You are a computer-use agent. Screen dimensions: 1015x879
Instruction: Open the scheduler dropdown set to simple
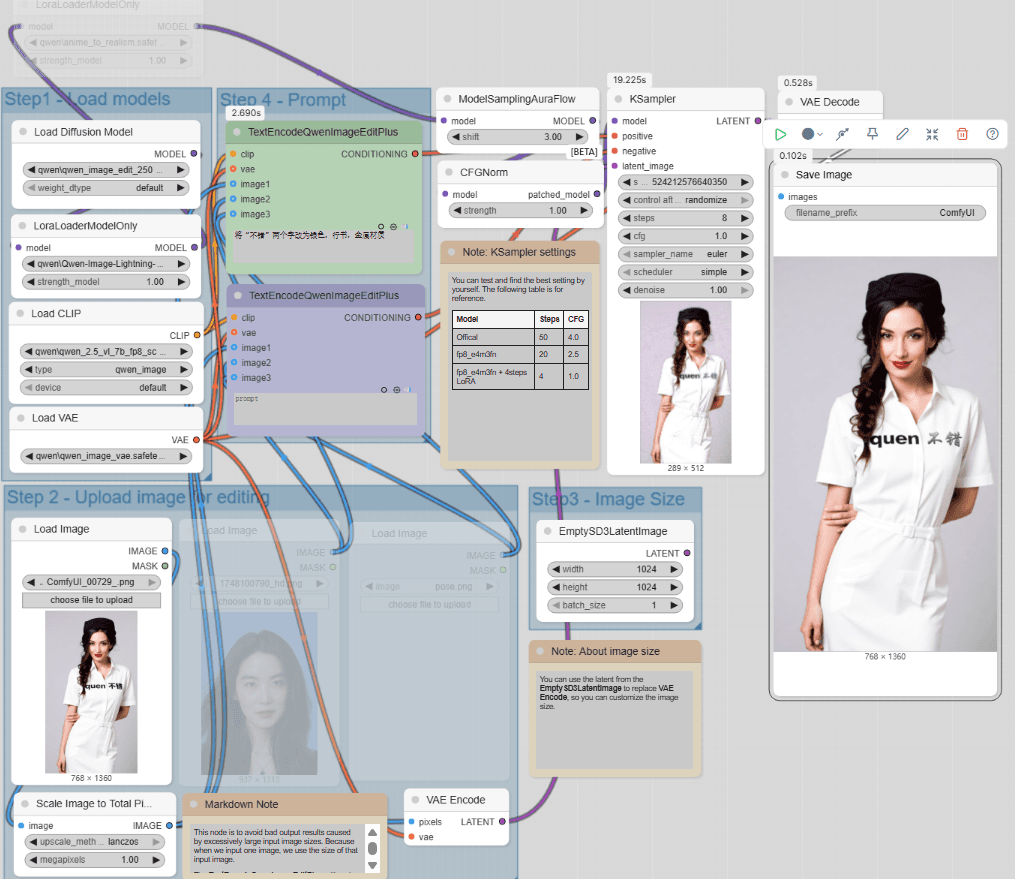(x=686, y=272)
